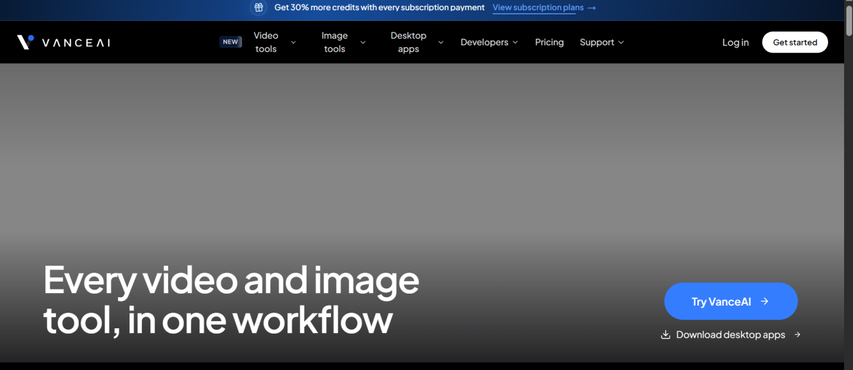This screenshot has height=370, width=853.
Task: Open the Download desktop apps link
Action: tap(731, 335)
